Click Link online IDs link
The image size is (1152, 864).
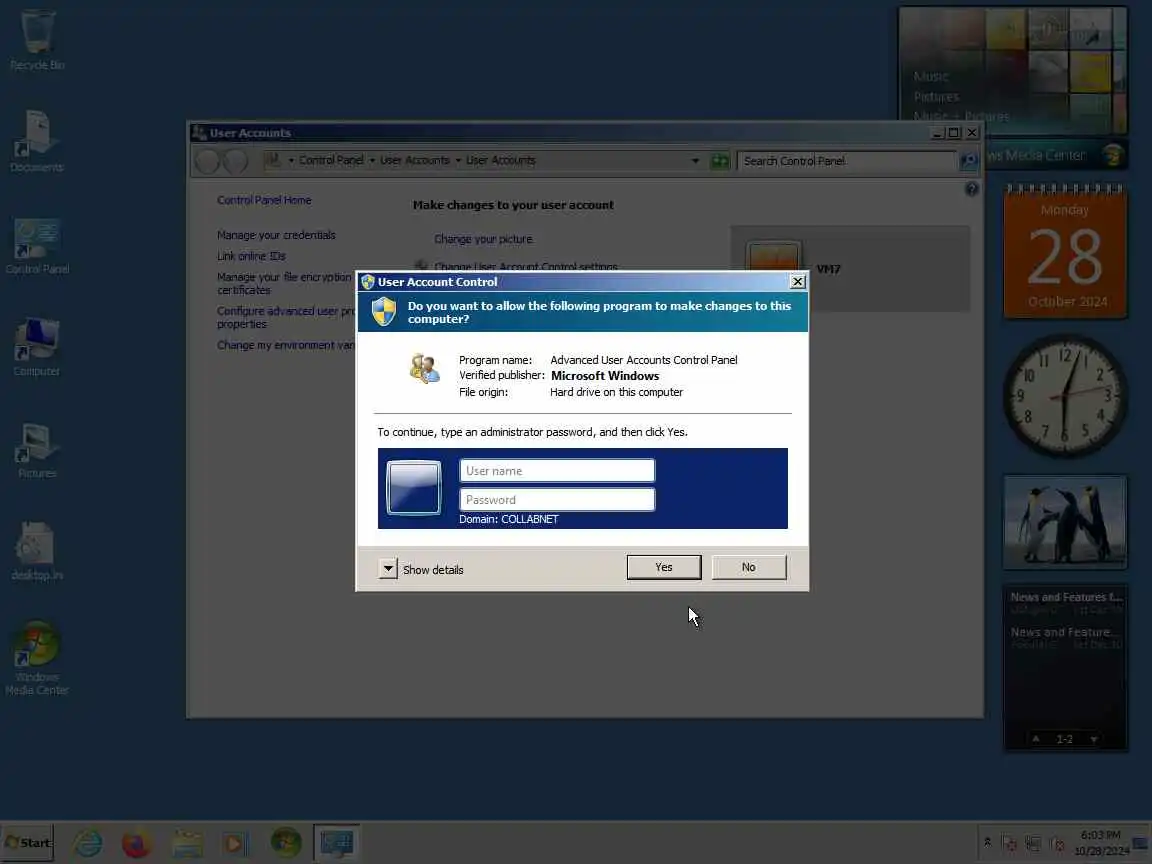[x=251, y=256]
